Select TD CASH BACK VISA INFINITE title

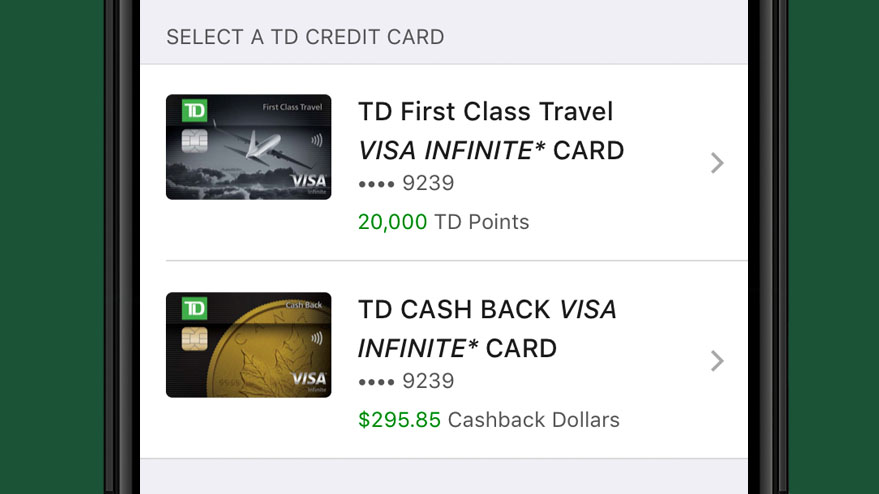click(x=487, y=329)
